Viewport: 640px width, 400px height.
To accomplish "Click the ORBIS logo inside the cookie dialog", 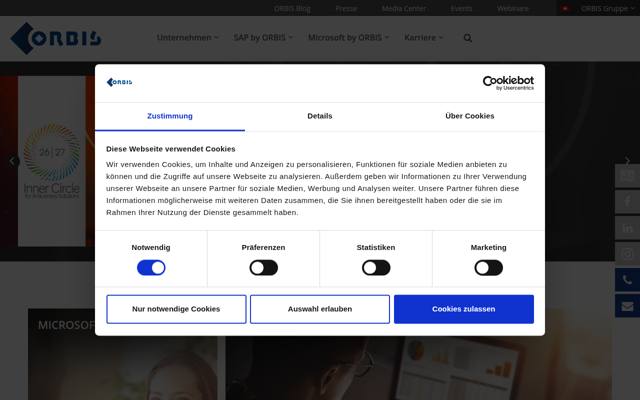I will (119, 82).
